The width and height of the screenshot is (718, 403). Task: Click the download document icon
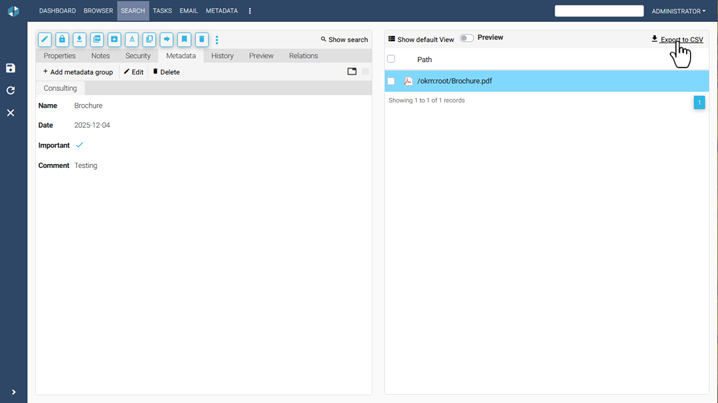(80, 39)
